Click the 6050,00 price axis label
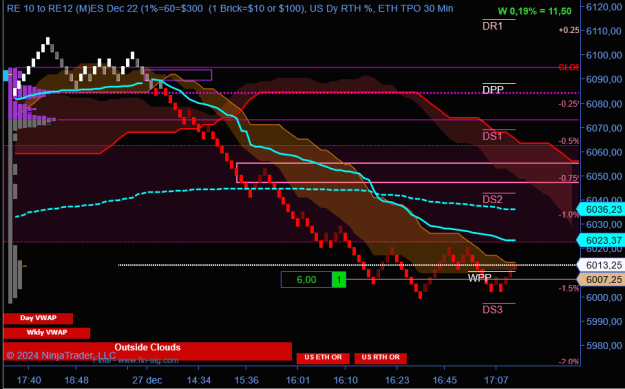 pos(604,176)
